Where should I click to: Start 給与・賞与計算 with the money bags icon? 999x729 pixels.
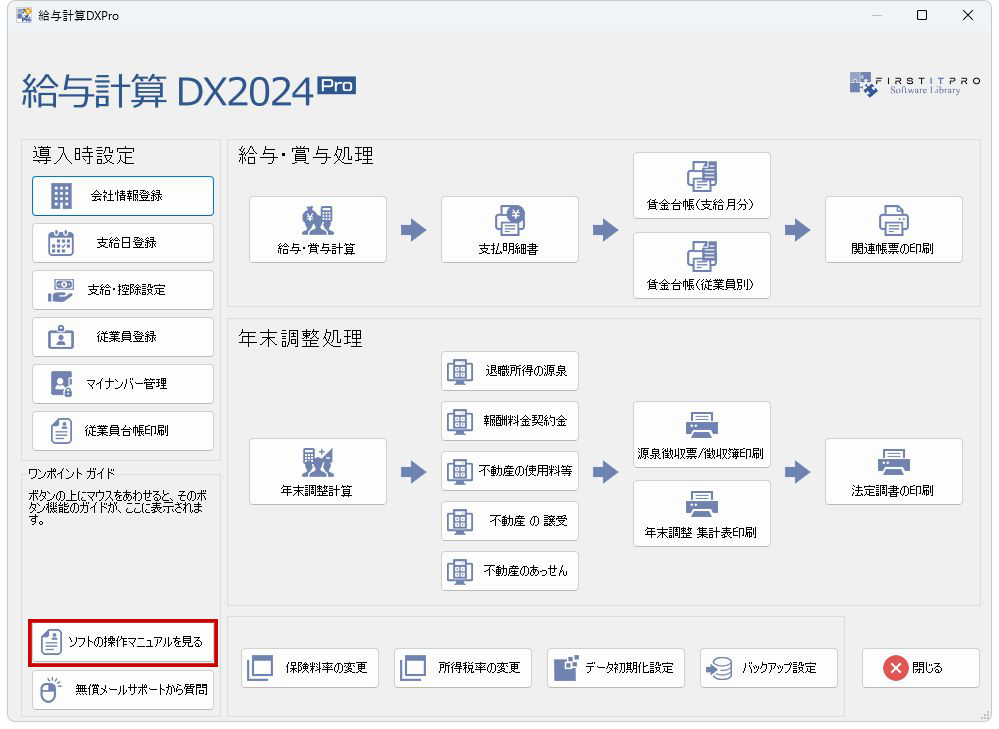tap(317, 229)
